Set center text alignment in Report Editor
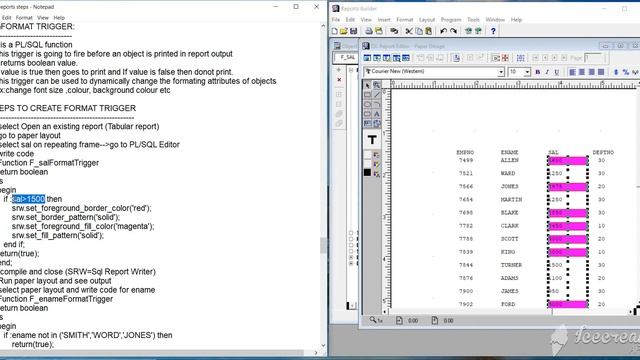 tap(582, 72)
